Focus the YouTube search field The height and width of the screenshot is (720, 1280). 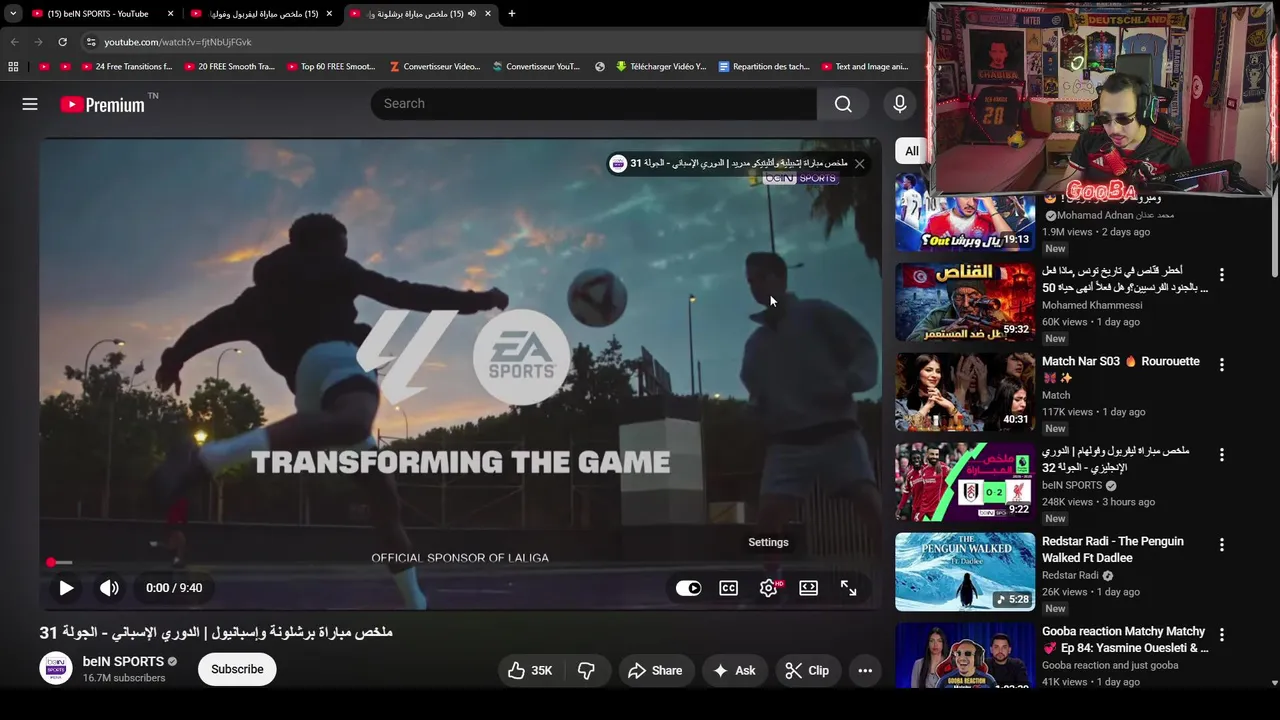594,104
